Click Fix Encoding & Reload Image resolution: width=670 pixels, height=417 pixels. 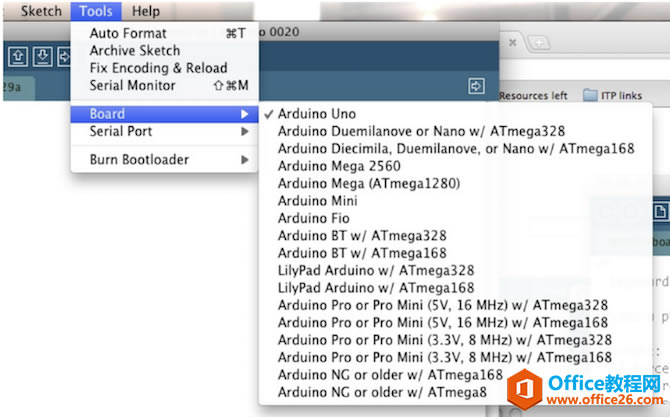point(165,68)
